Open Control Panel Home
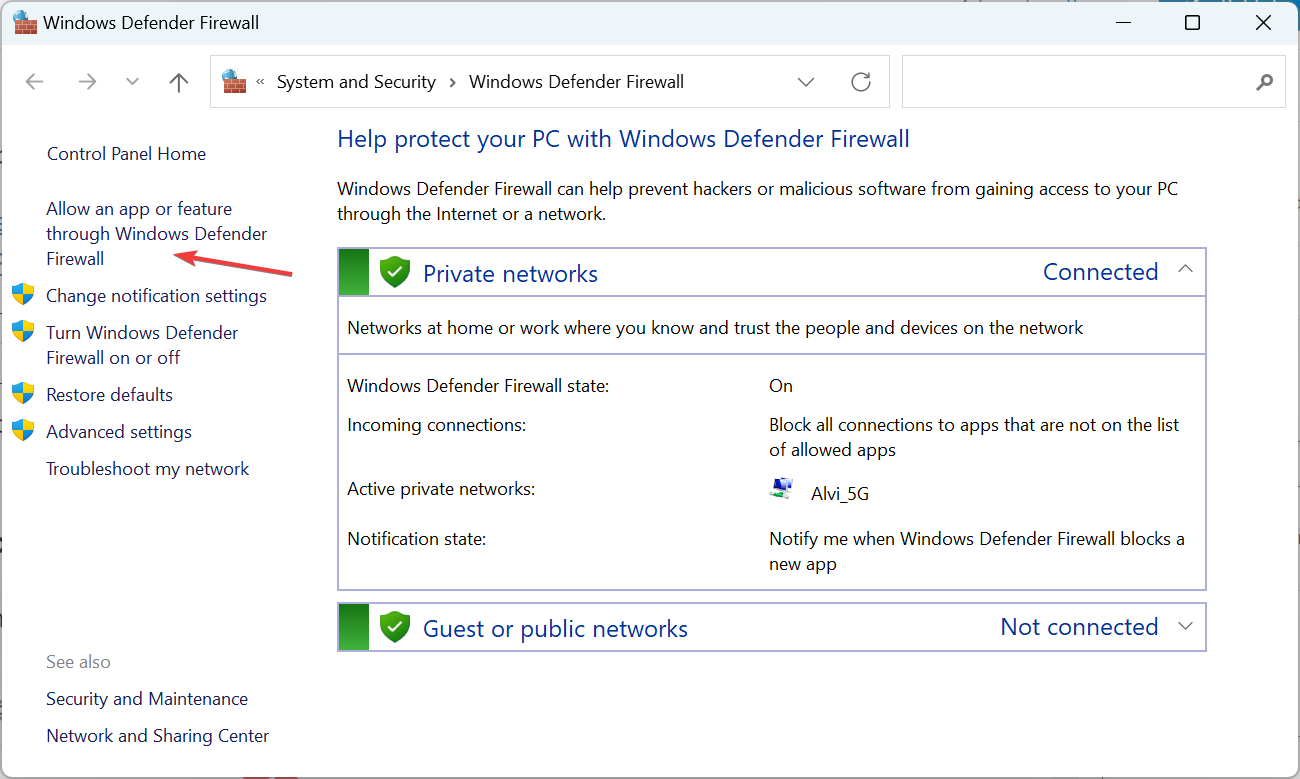 pyautogui.click(x=126, y=154)
